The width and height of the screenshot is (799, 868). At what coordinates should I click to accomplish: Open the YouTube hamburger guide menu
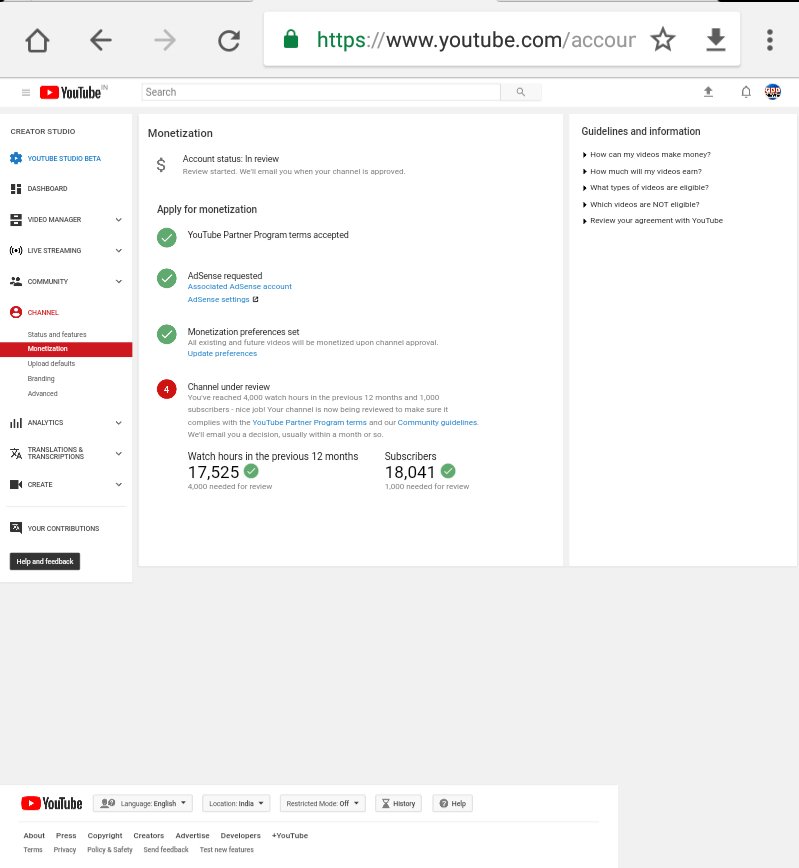click(x=25, y=92)
